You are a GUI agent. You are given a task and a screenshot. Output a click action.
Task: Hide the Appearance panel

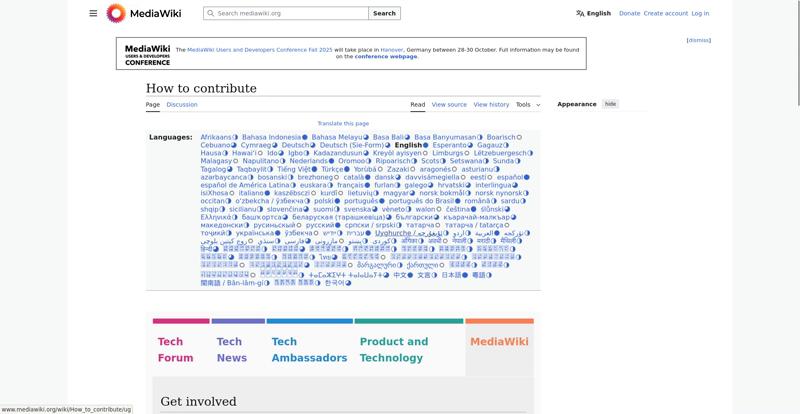coord(610,104)
